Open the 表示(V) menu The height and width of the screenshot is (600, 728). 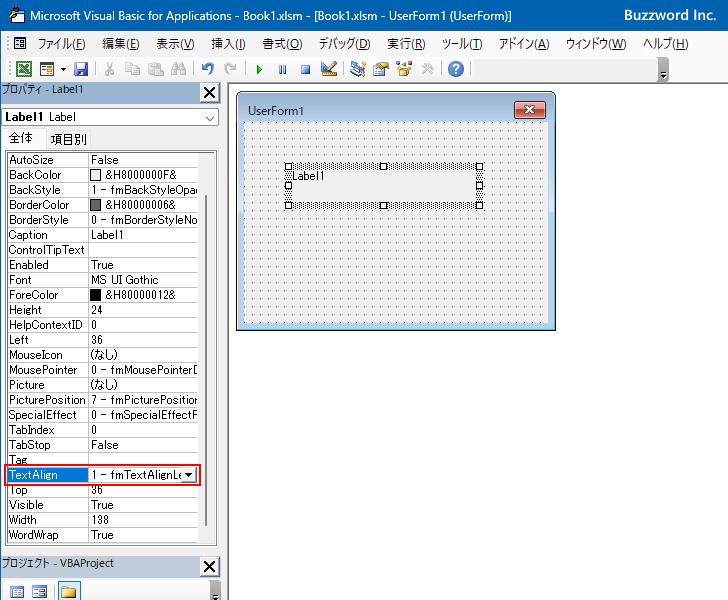click(175, 44)
